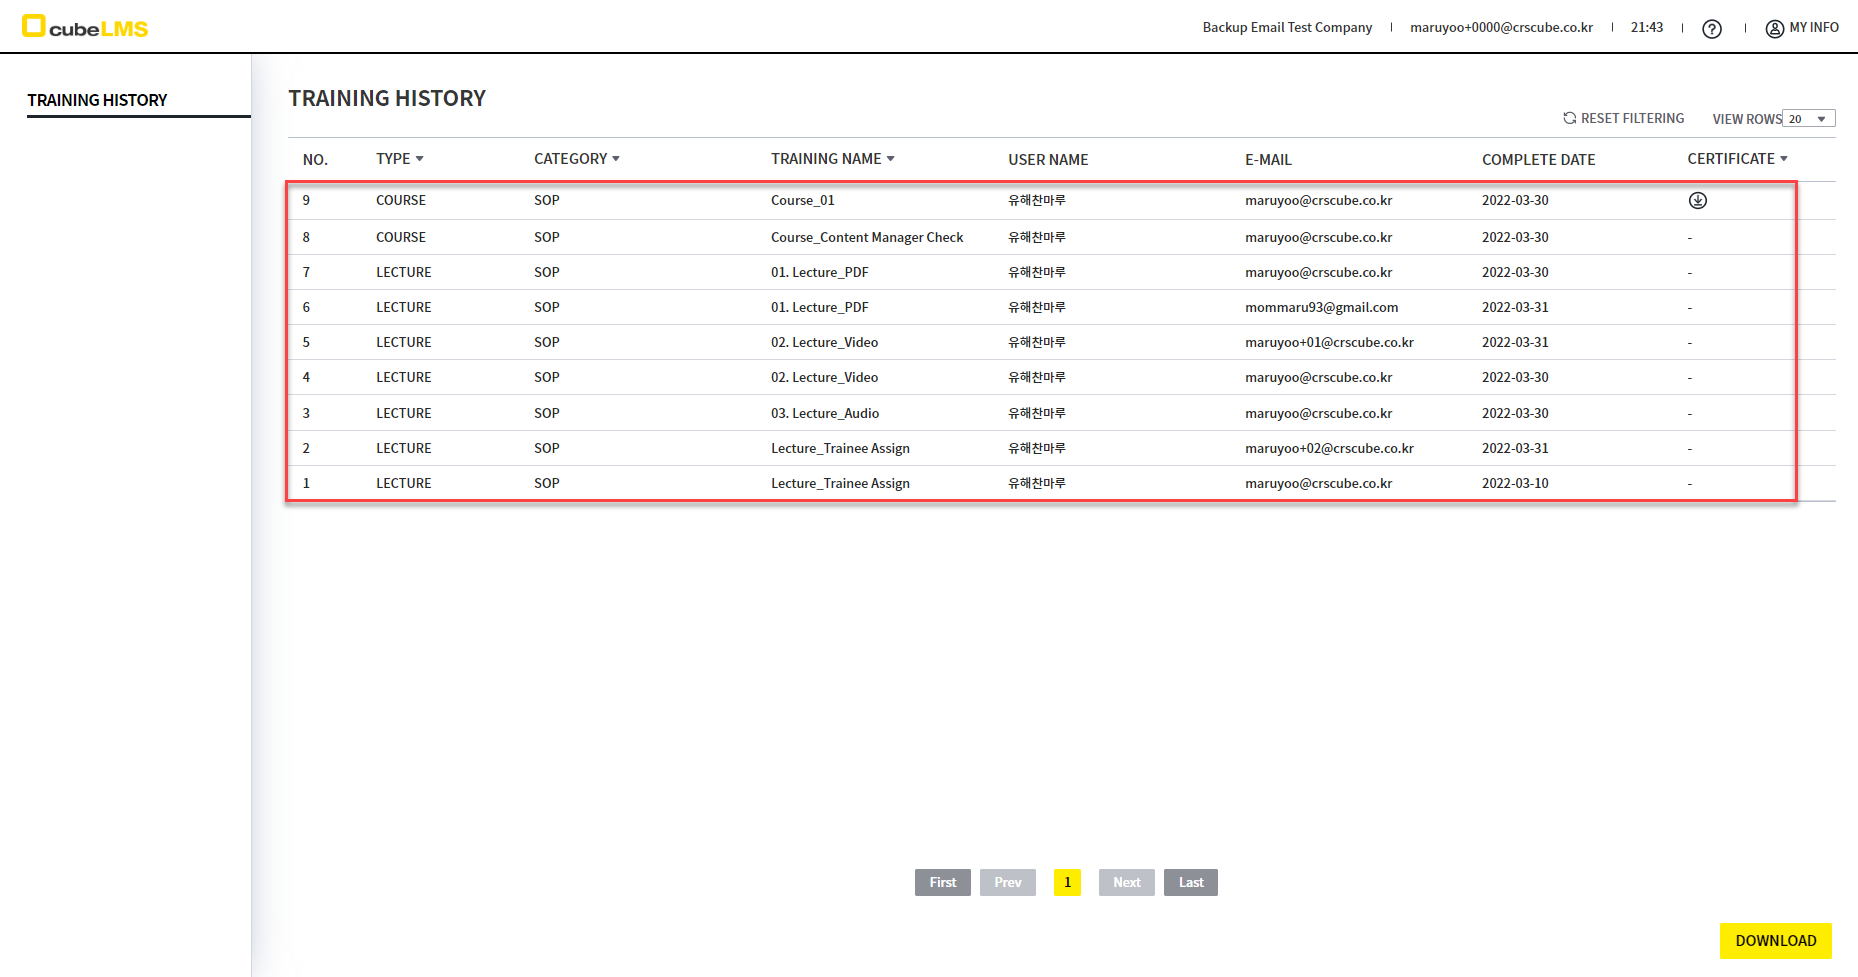
Task: Jump to the Last page
Action: 1190,882
